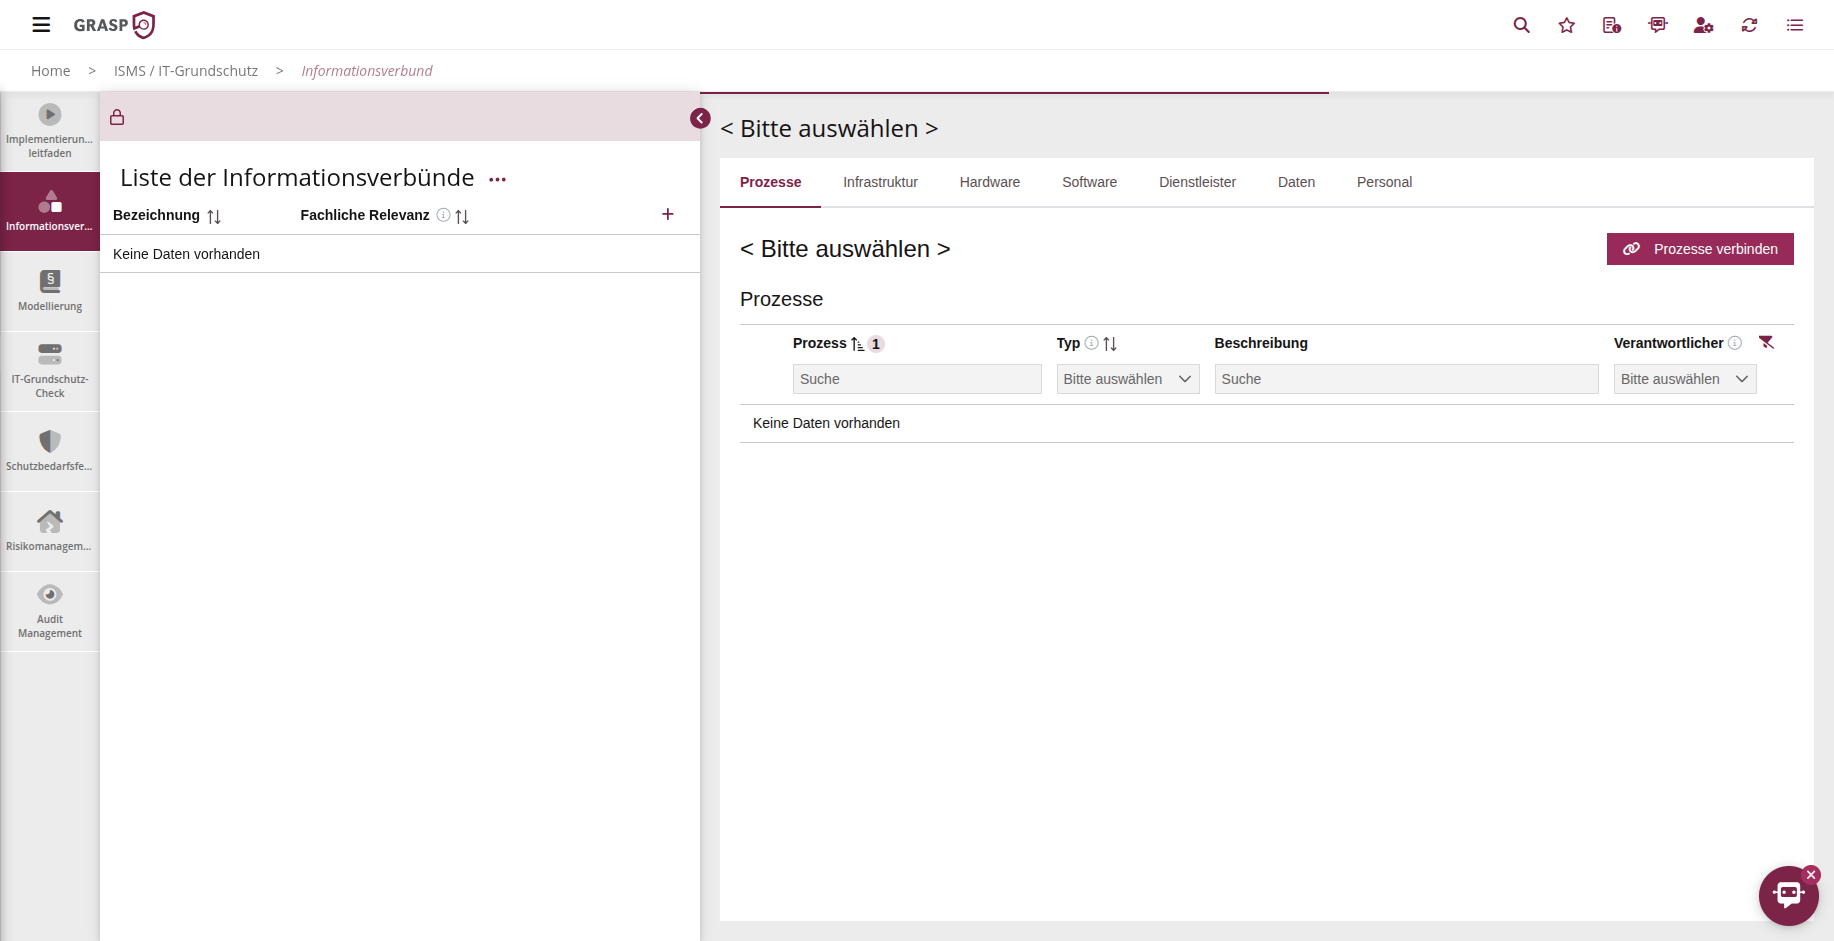
Task: Click the search magnifier icon
Action: [x=1521, y=25]
